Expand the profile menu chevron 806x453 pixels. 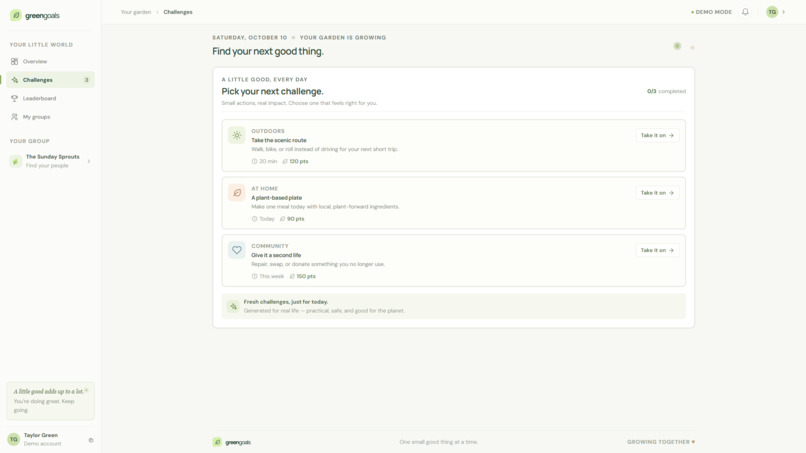[783, 12]
